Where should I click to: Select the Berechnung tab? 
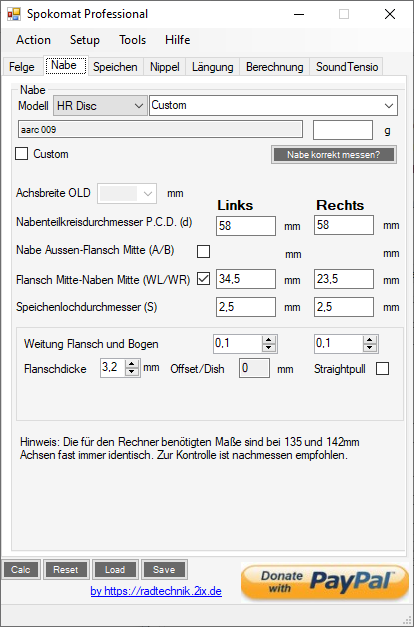[274, 67]
